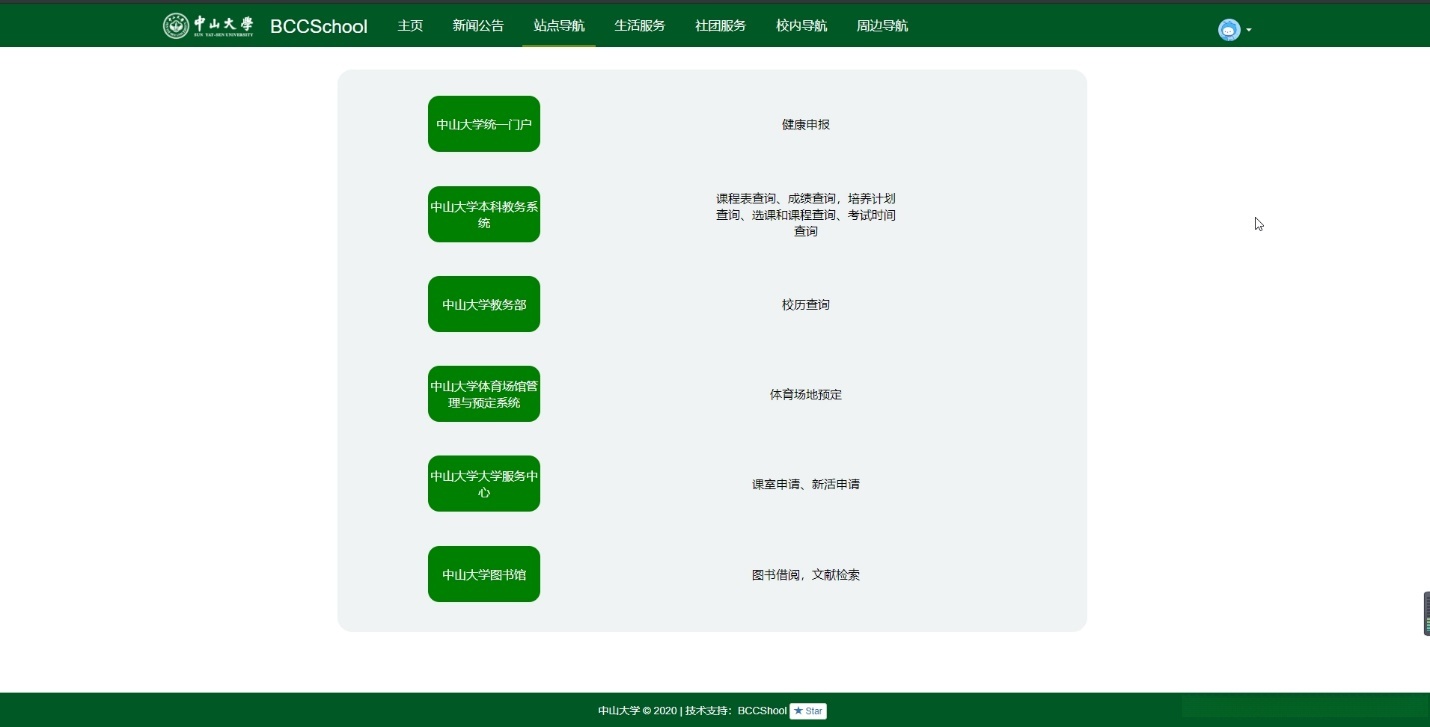Open the 中山大学本科教务系统 button

(x=484, y=214)
